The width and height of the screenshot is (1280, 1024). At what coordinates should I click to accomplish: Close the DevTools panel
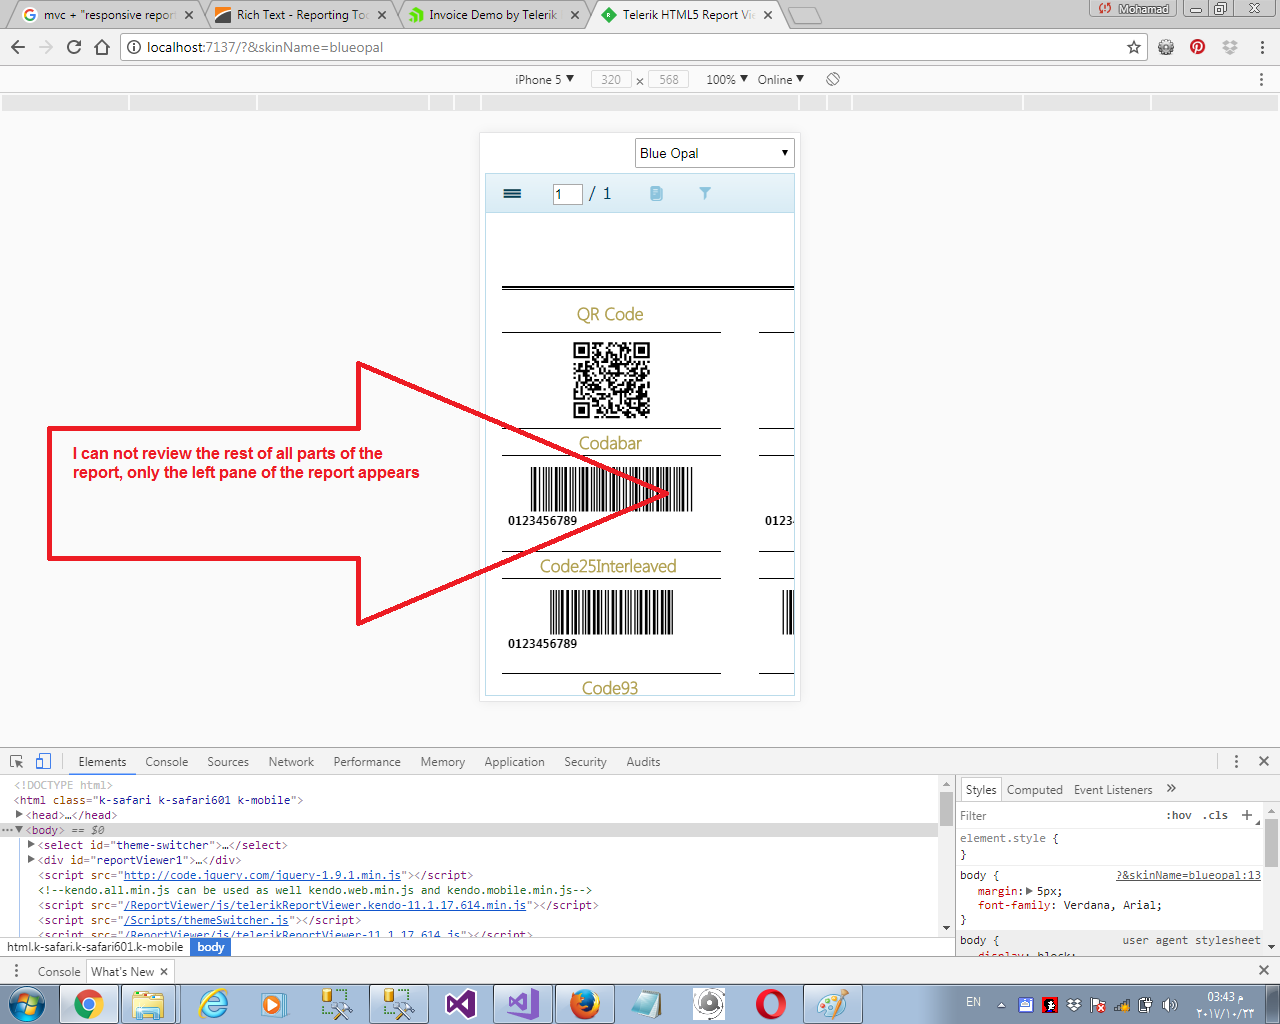click(x=1264, y=761)
